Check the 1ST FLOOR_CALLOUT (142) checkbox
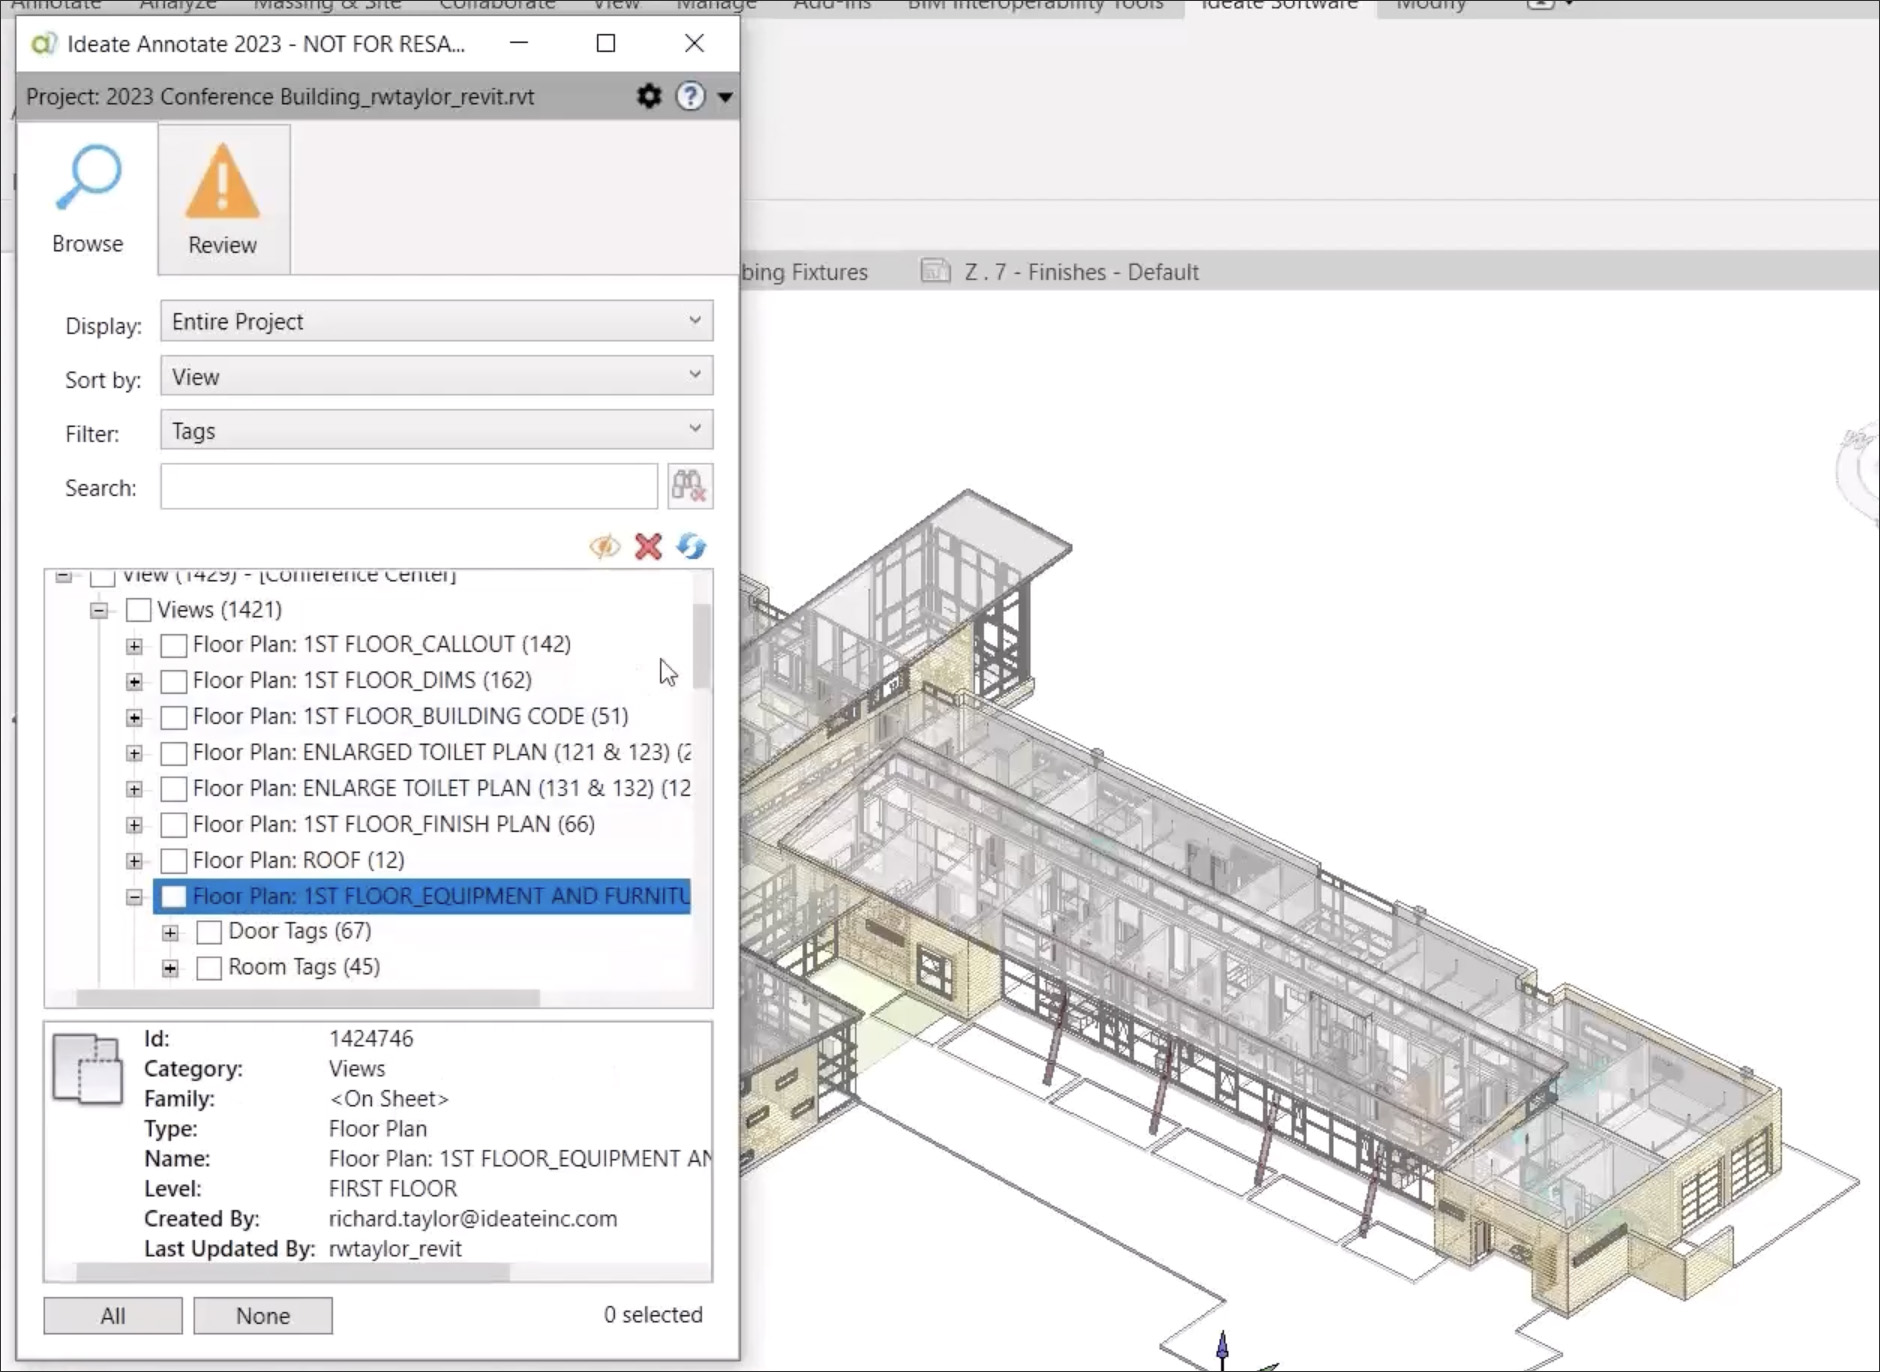The height and width of the screenshot is (1372, 1880). coord(174,645)
